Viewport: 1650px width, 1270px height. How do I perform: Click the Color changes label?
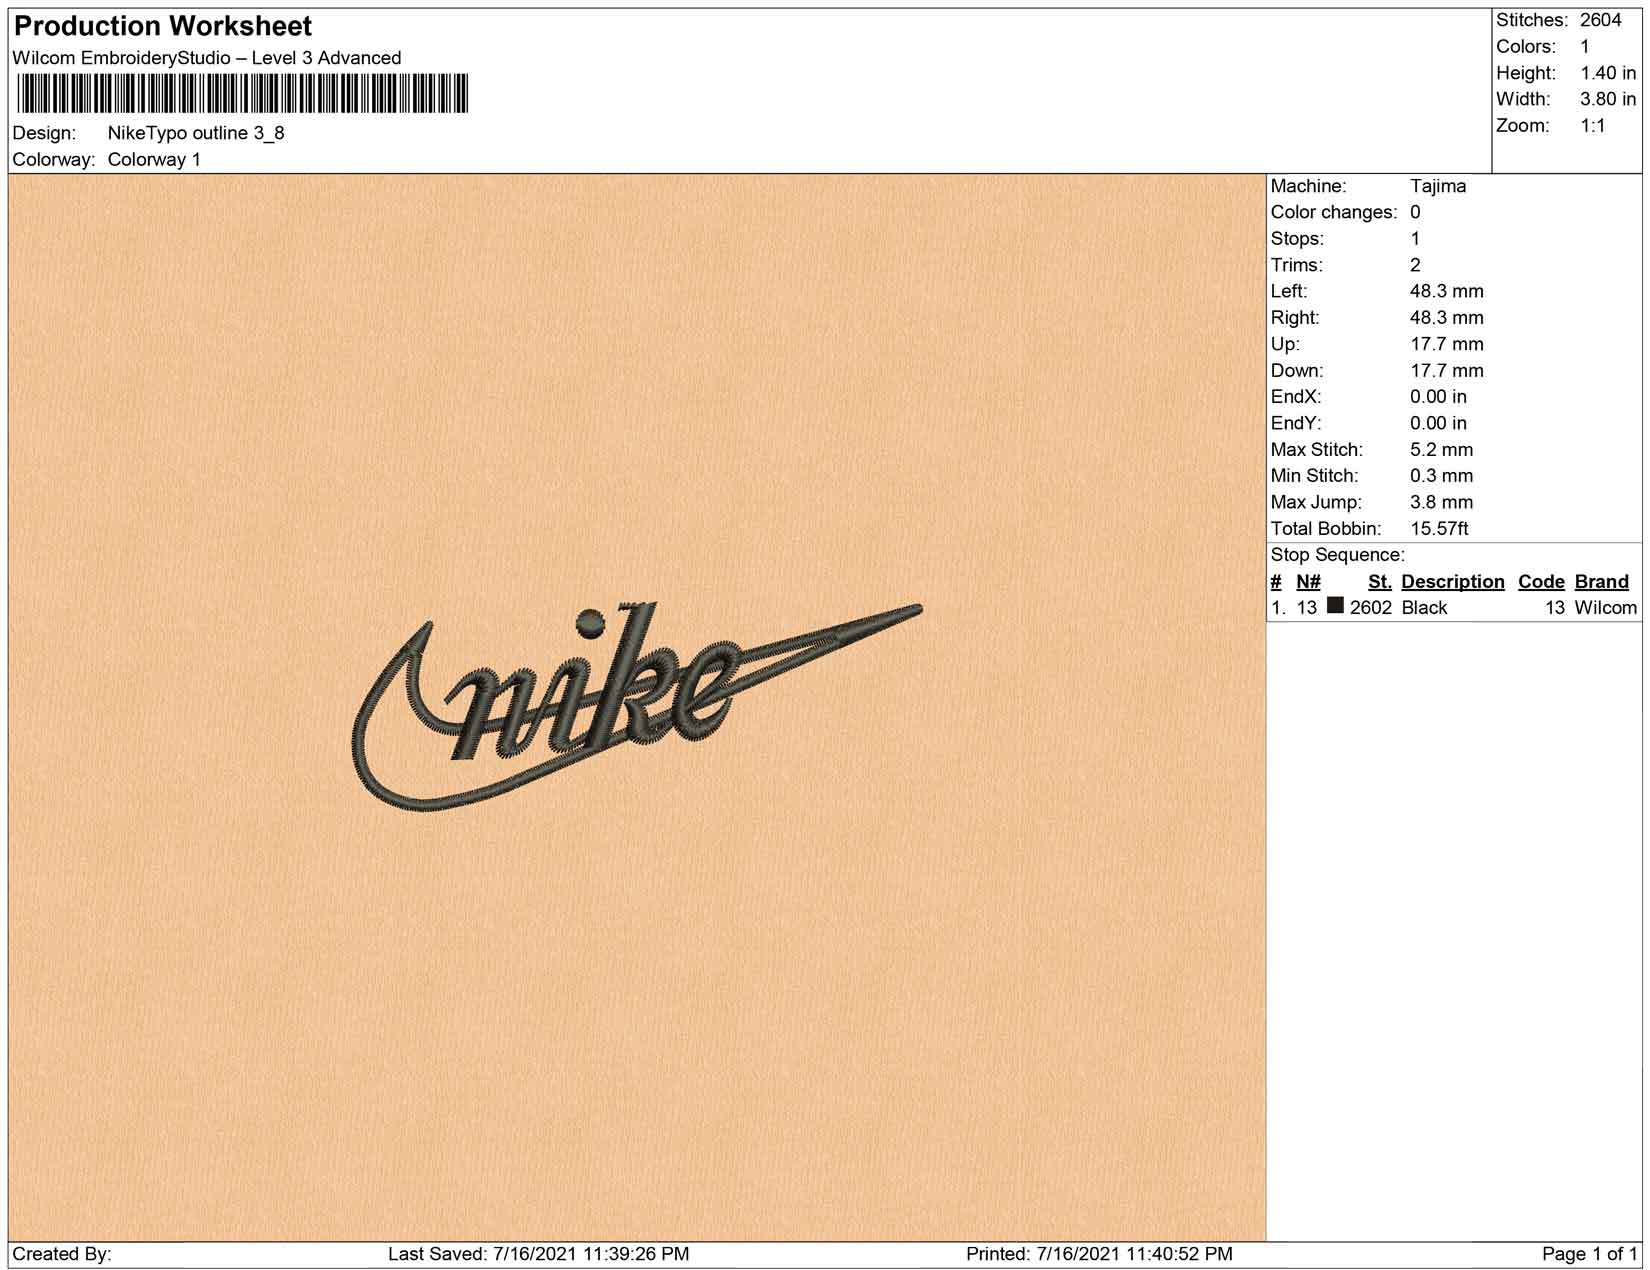(x=1334, y=212)
